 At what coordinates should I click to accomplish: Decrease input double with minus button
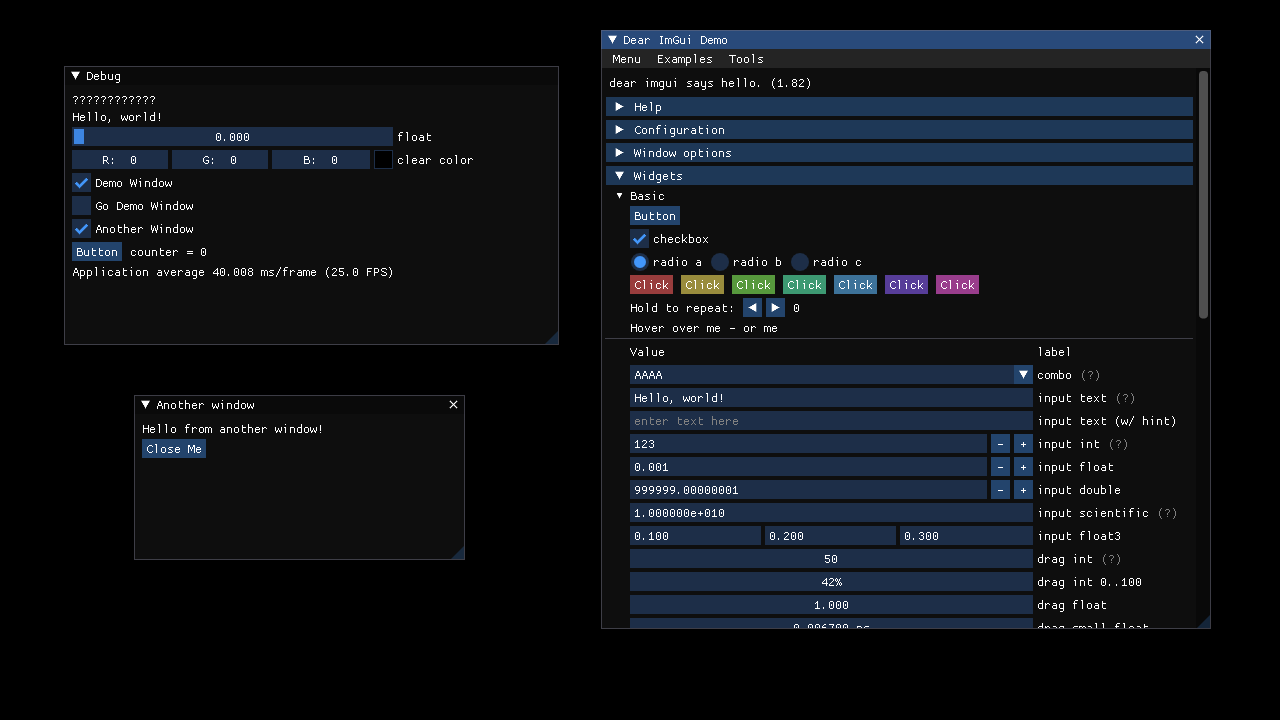[x=1000, y=490]
